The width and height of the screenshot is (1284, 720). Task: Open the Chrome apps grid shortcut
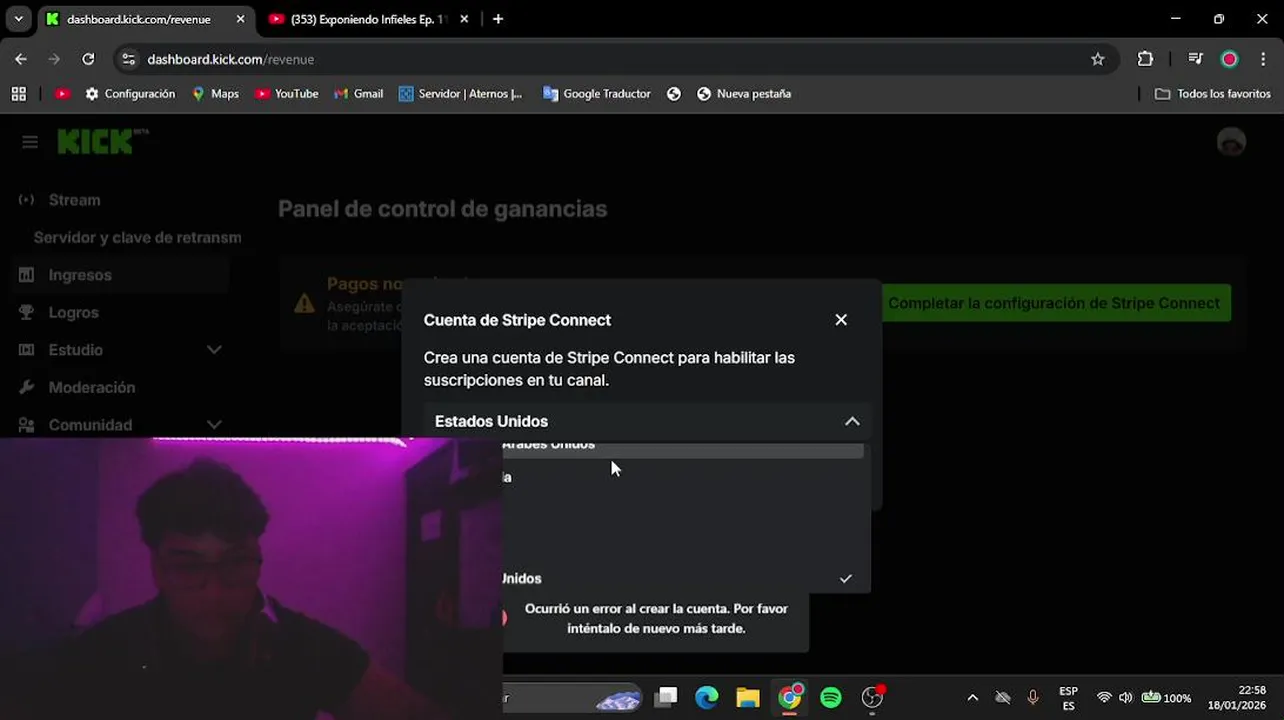click(18, 93)
